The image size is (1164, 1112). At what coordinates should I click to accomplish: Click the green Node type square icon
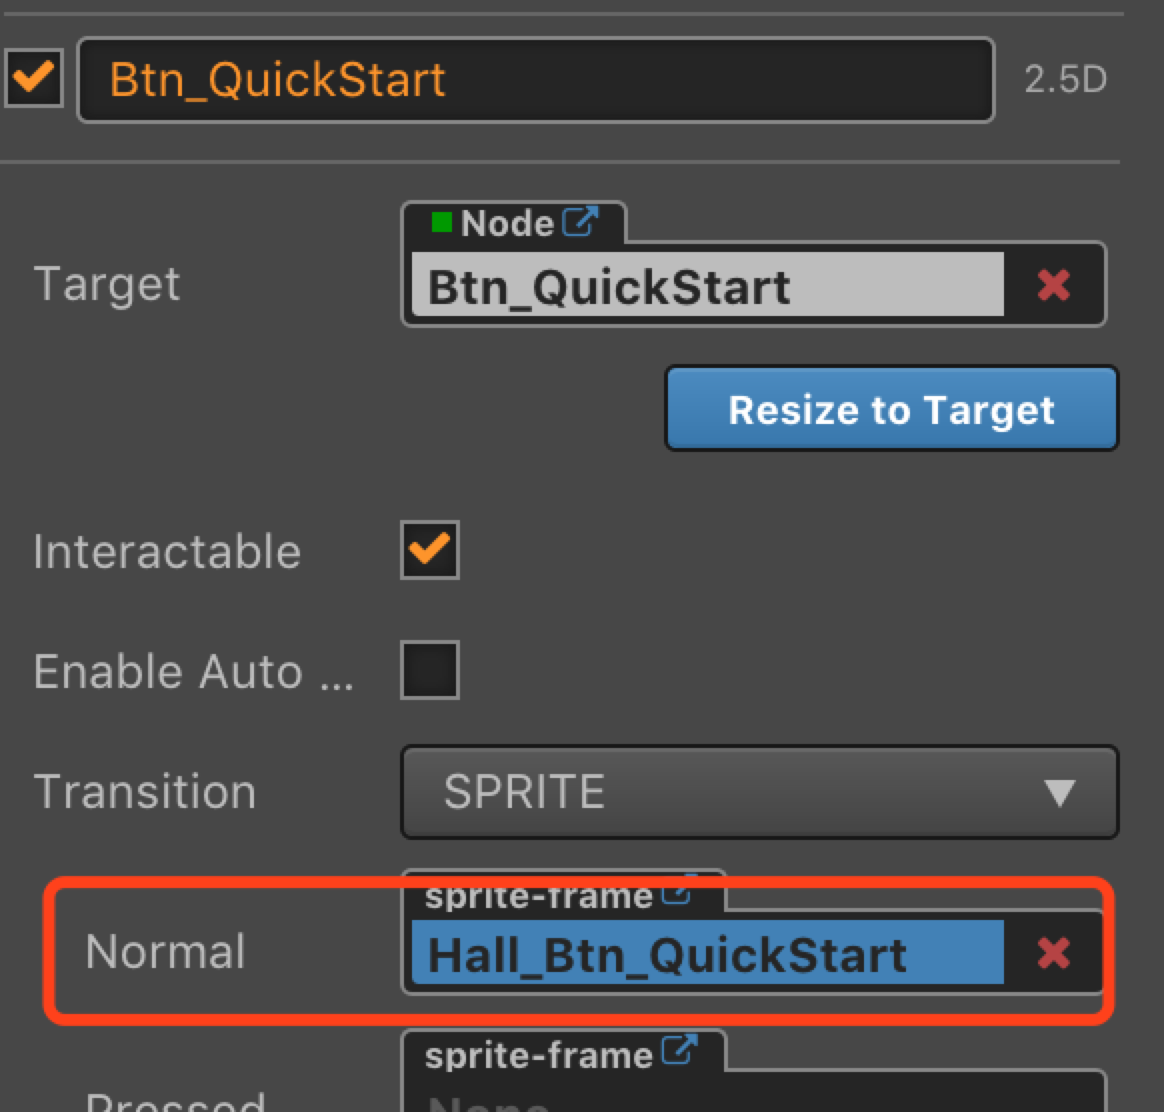tap(441, 222)
